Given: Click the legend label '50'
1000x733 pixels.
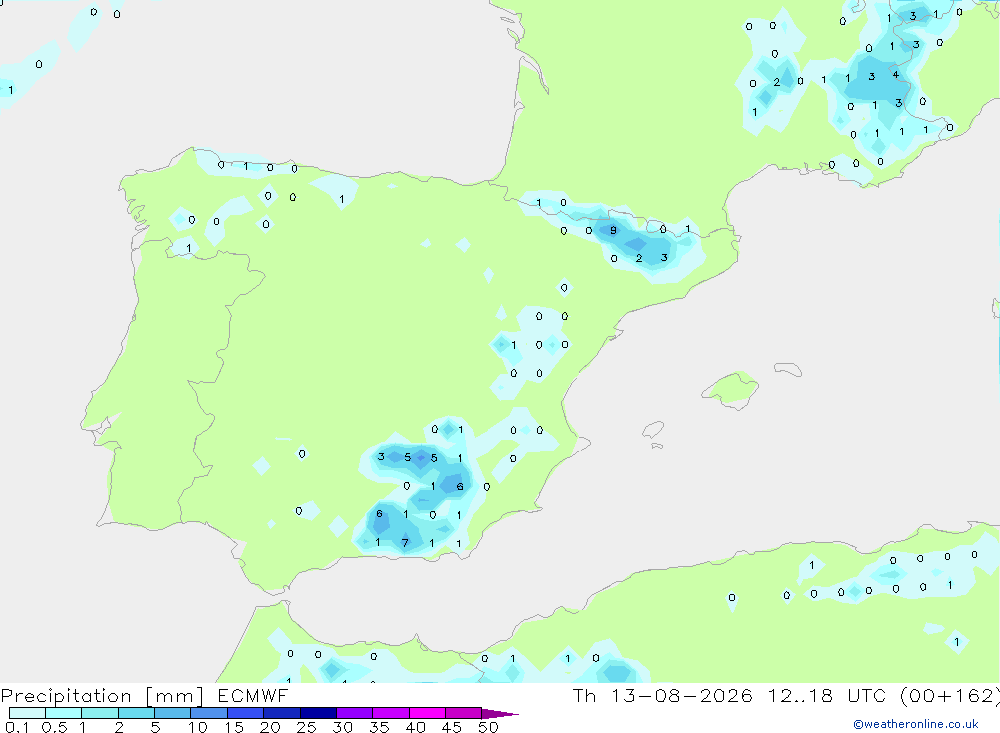Looking at the screenshot, I should [488, 727].
